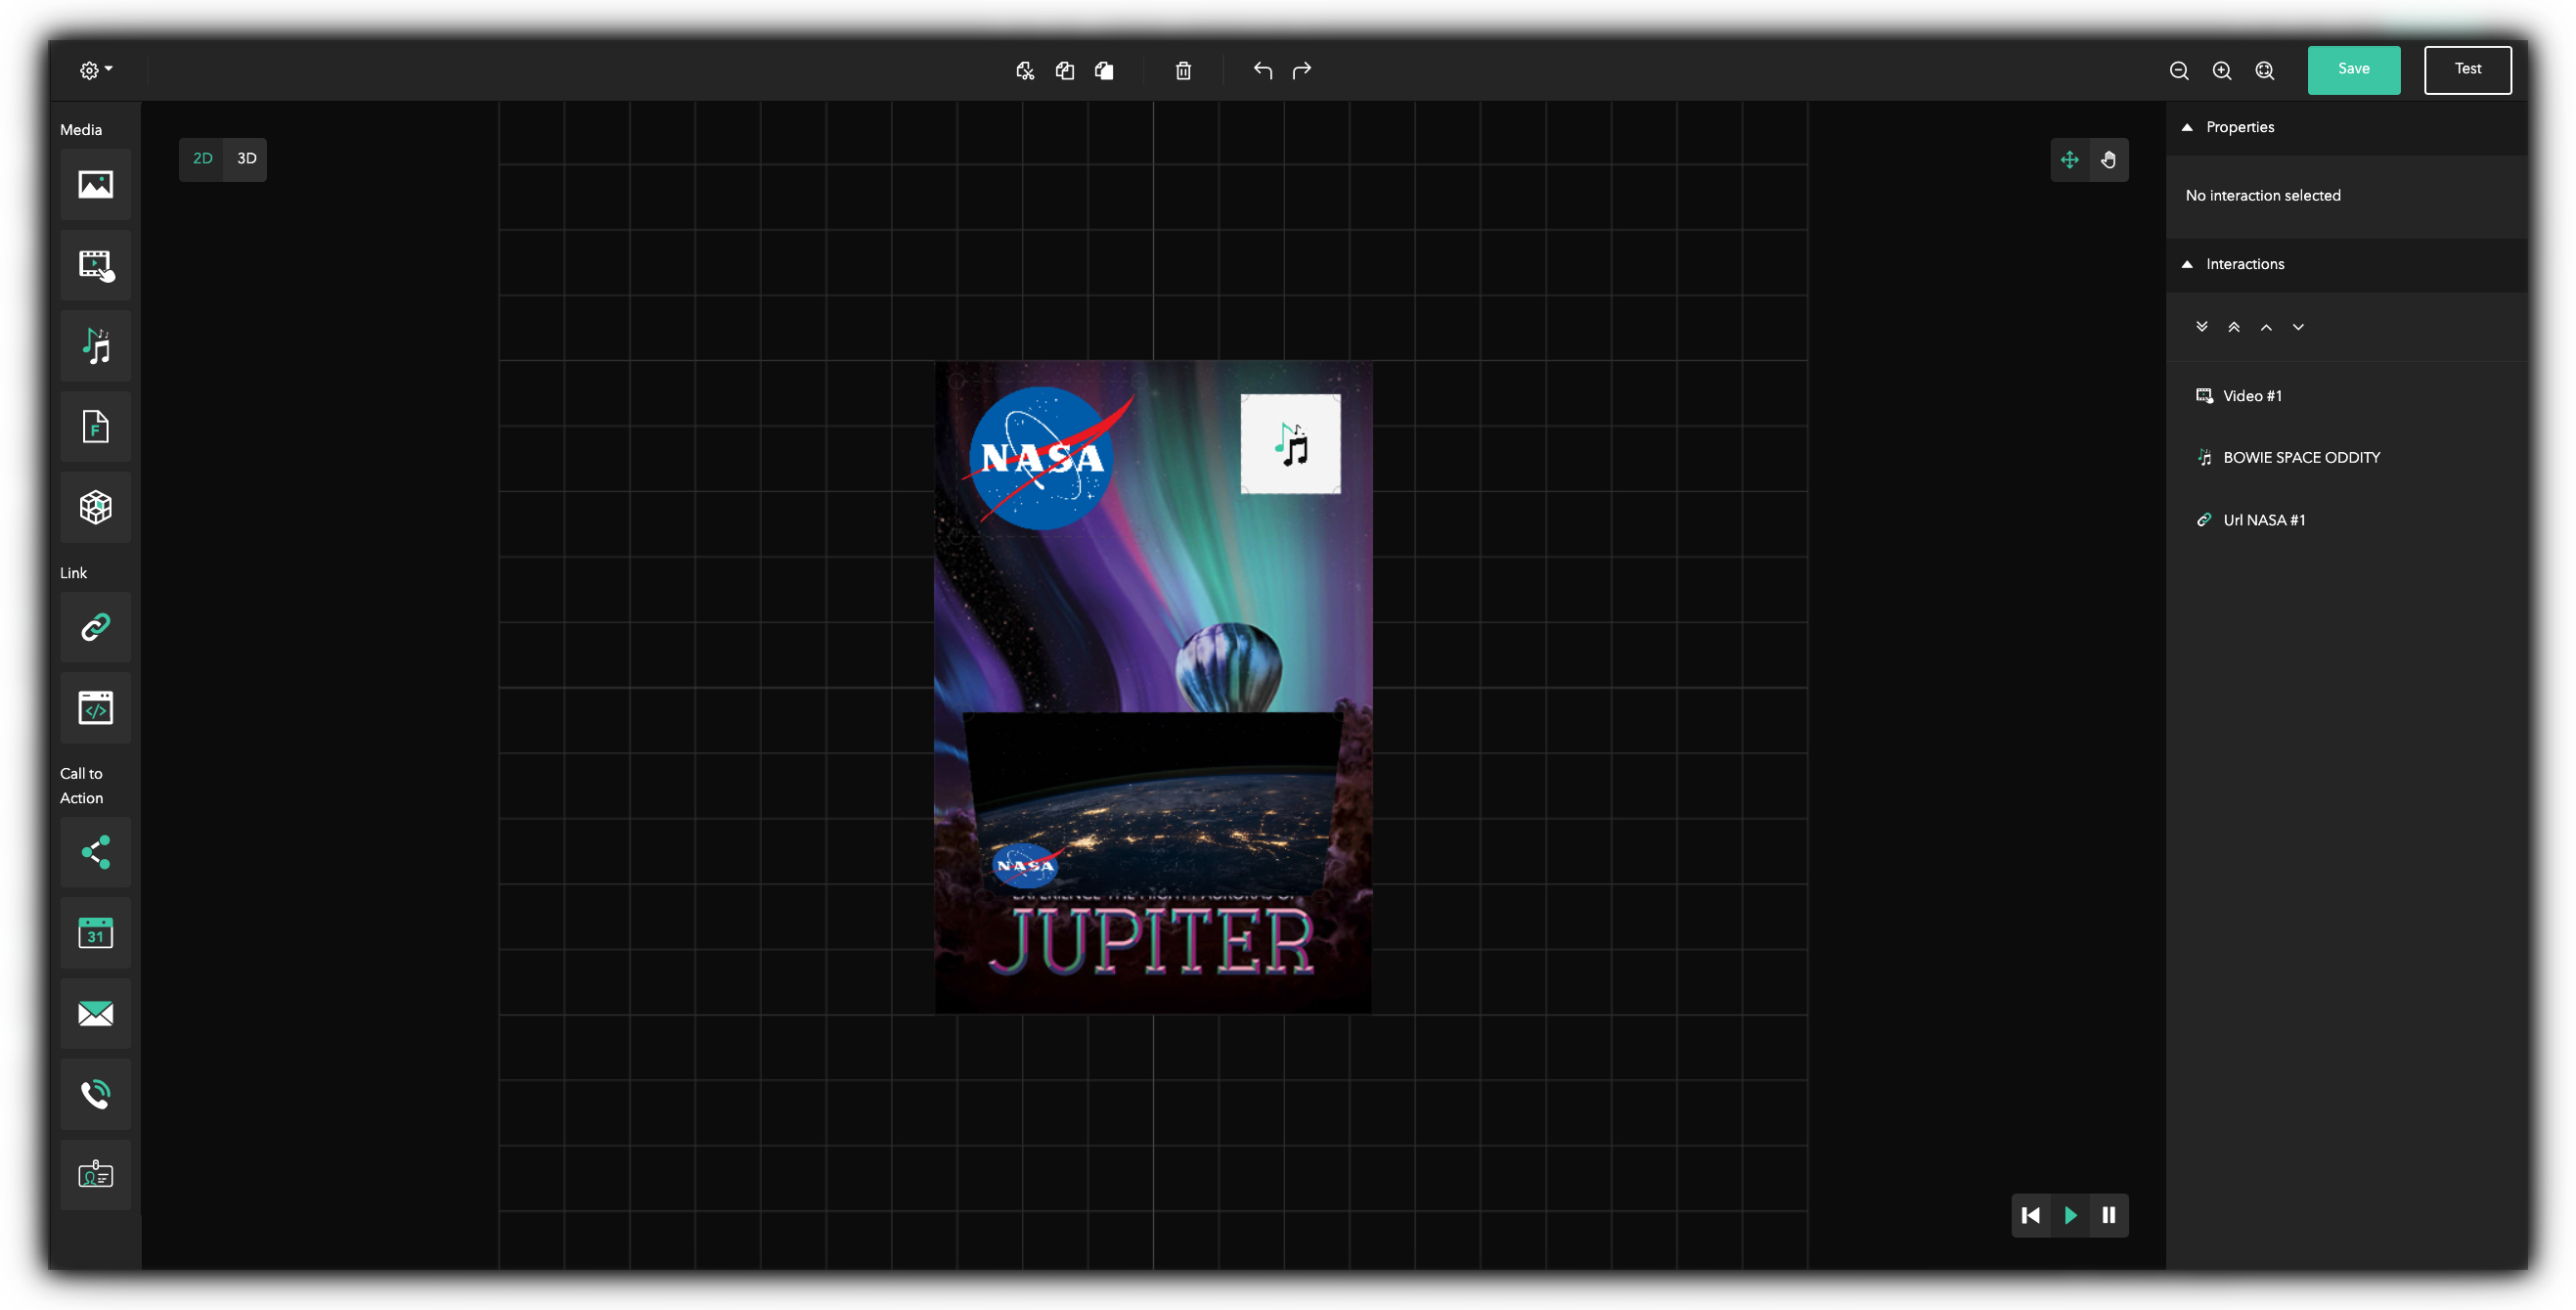2576x1310 pixels.
Task: Click the copy icon in toolbar
Action: pos(1065,70)
